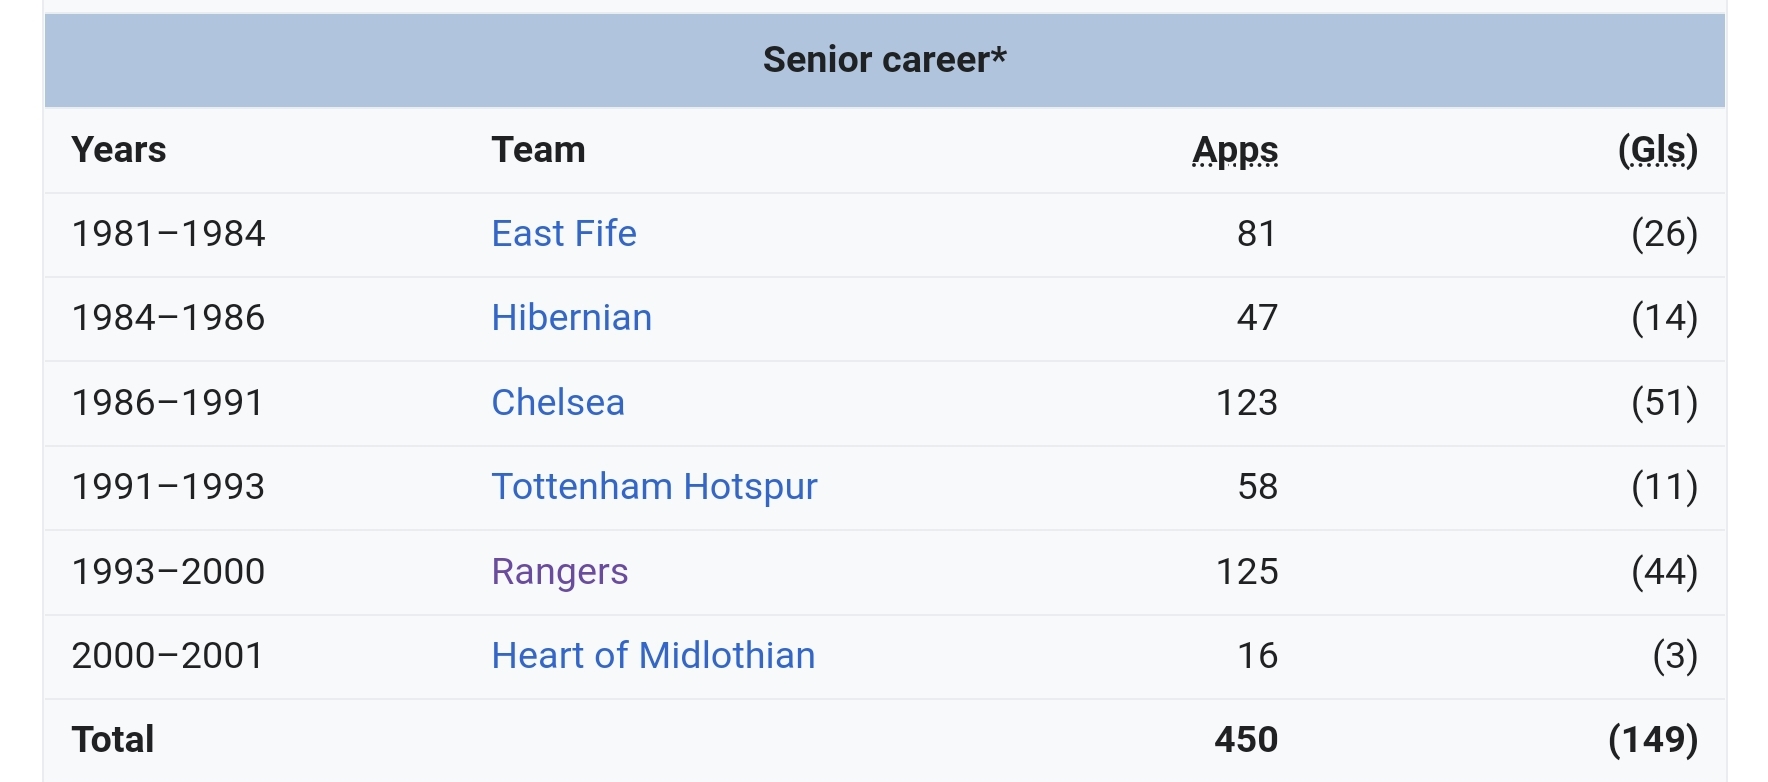The width and height of the screenshot is (1768, 782).
Task: Click the Senior career header bar
Action: 884,60
